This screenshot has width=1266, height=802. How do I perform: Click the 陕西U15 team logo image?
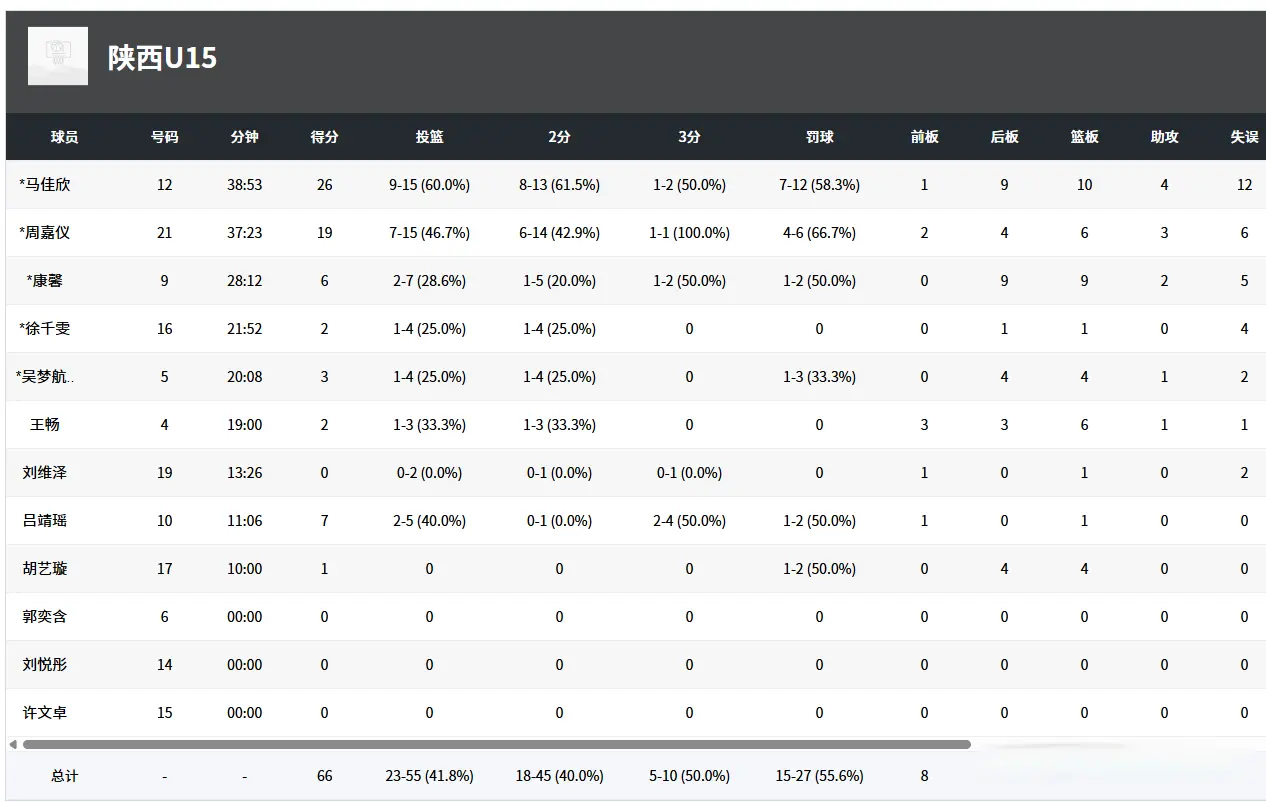tap(57, 56)
